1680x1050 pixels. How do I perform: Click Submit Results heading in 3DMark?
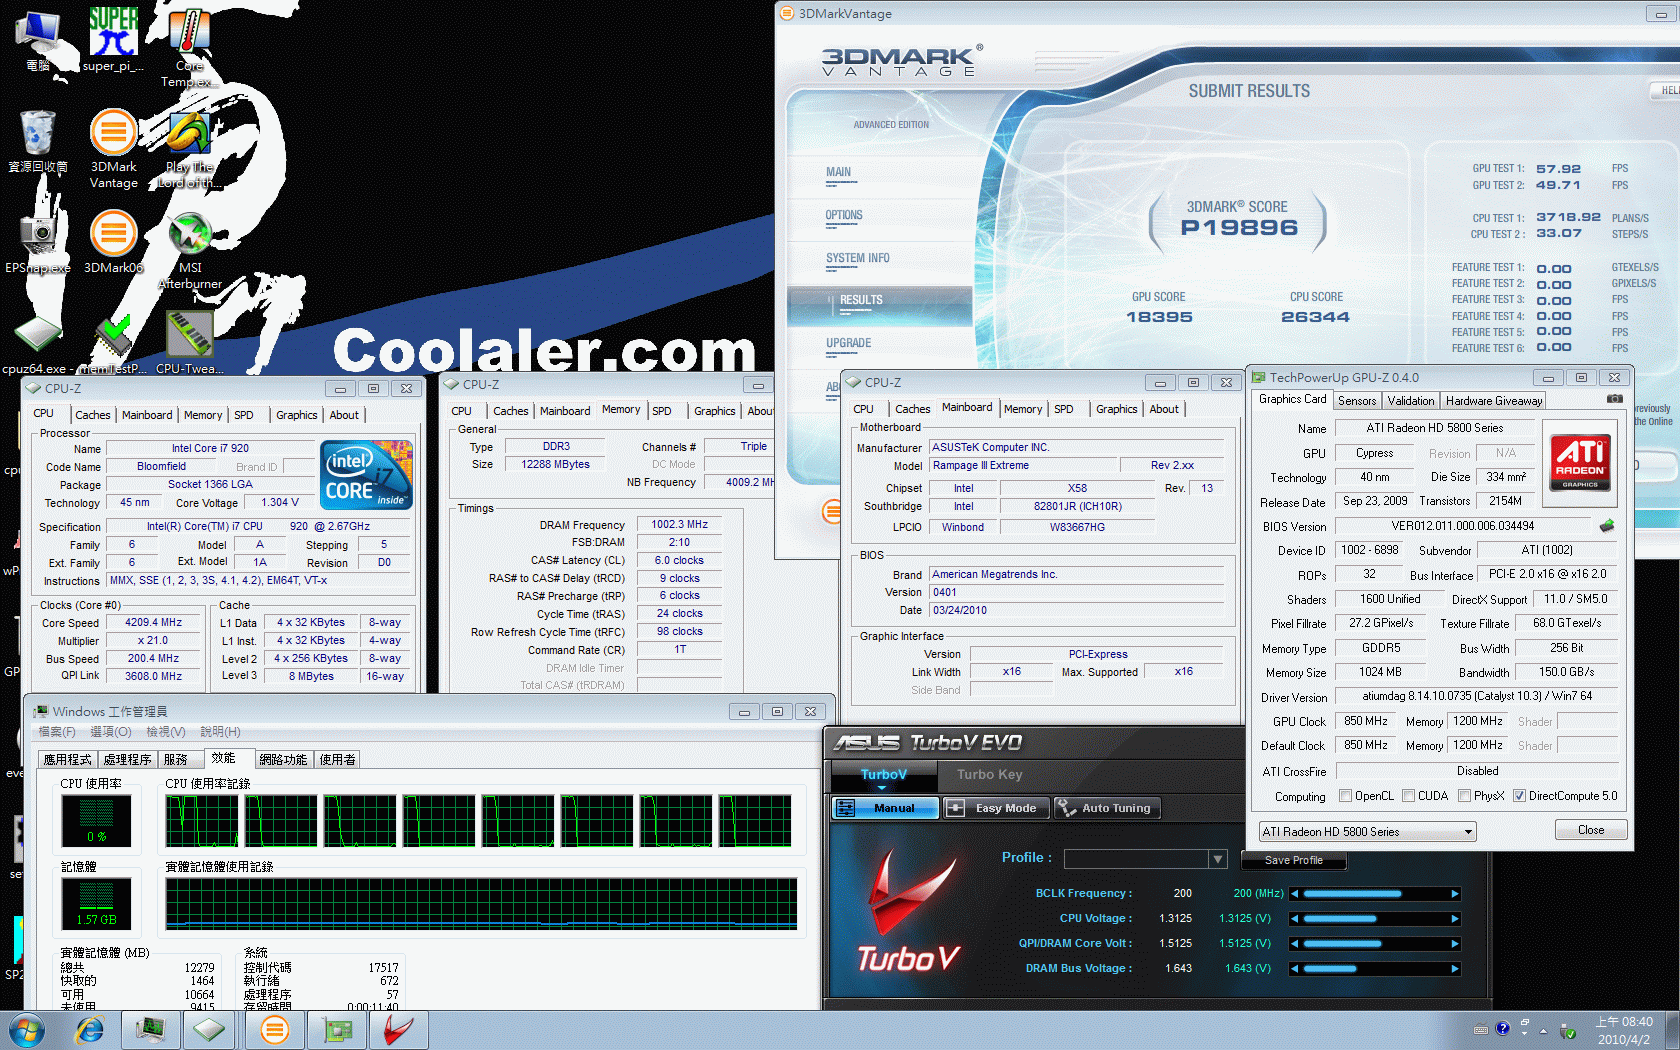coord(1249,91)
